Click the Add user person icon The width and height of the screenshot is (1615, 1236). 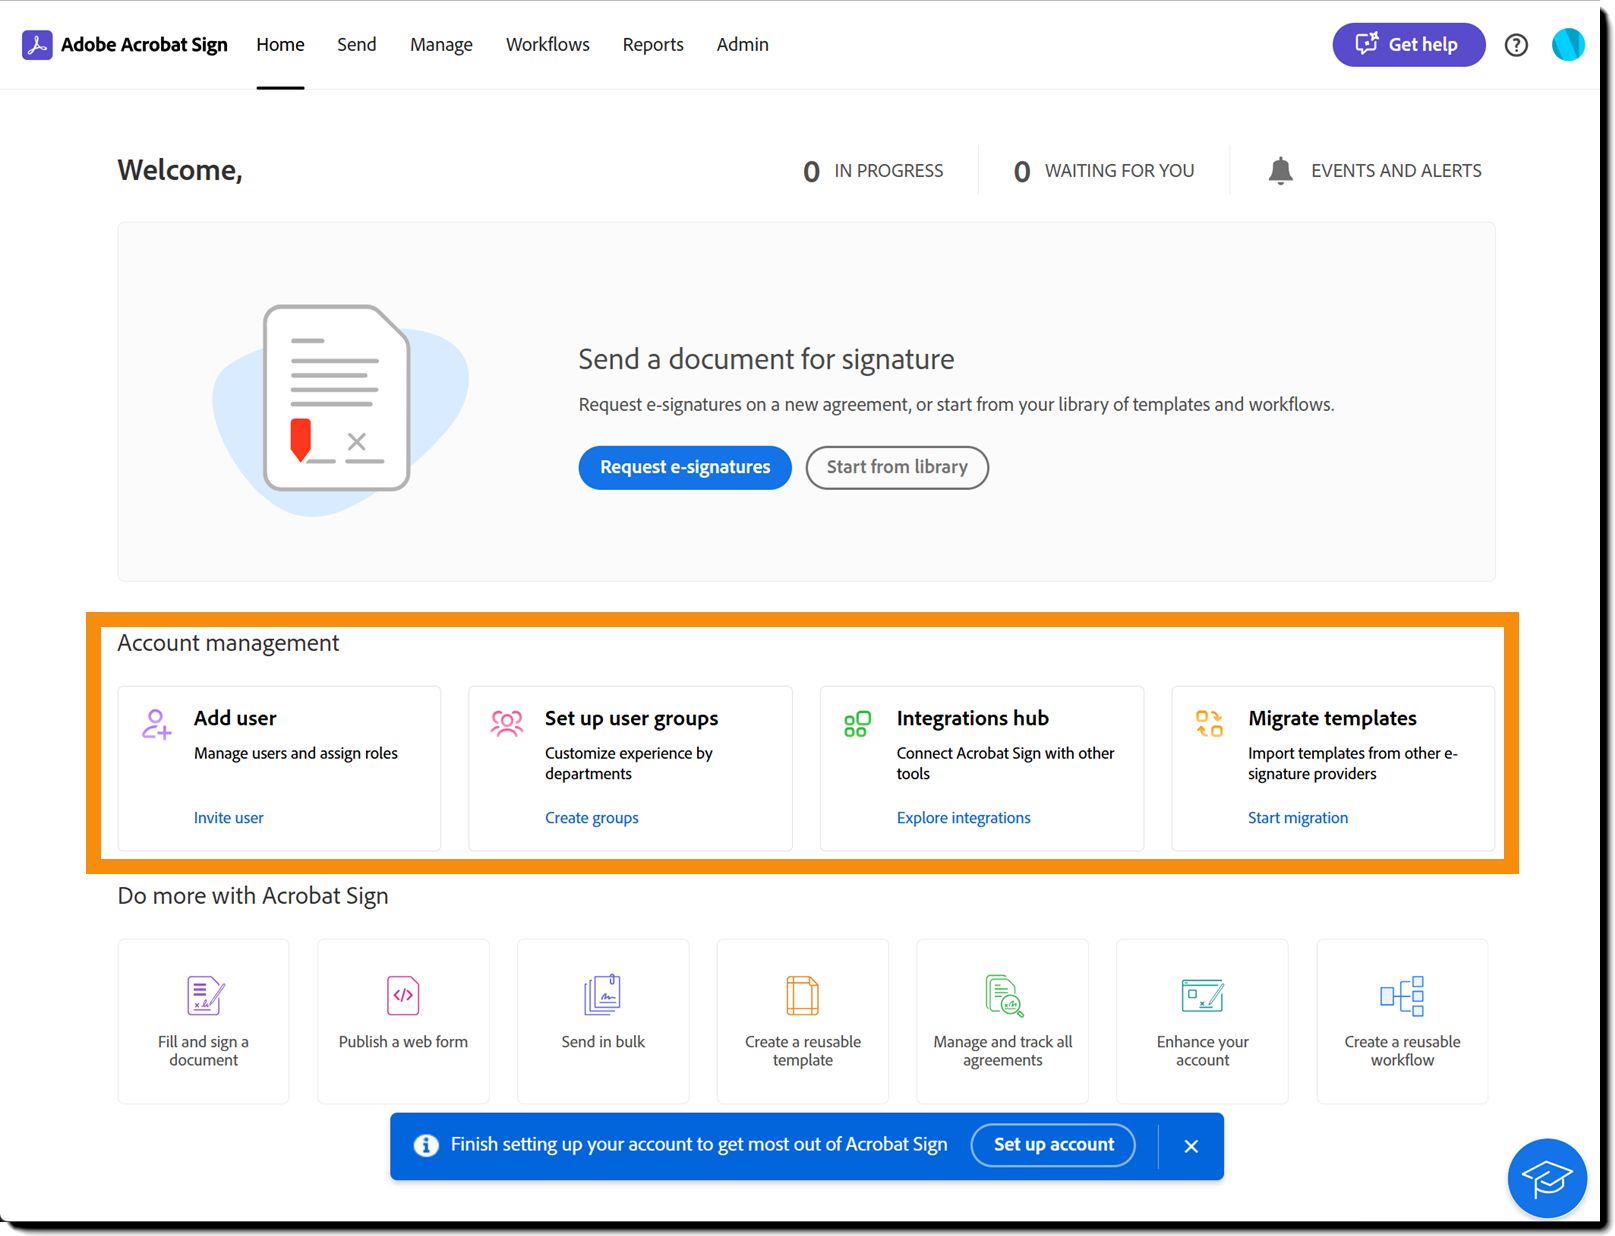156,723
